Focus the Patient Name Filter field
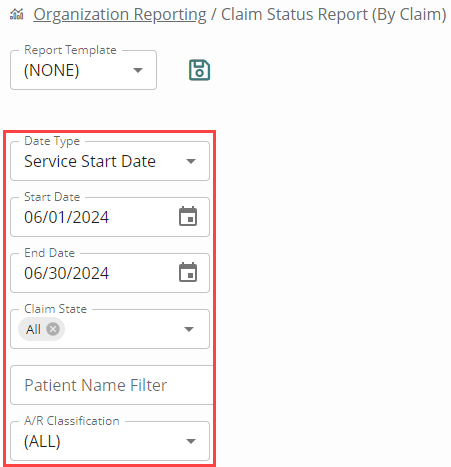 tap(112, 385)
